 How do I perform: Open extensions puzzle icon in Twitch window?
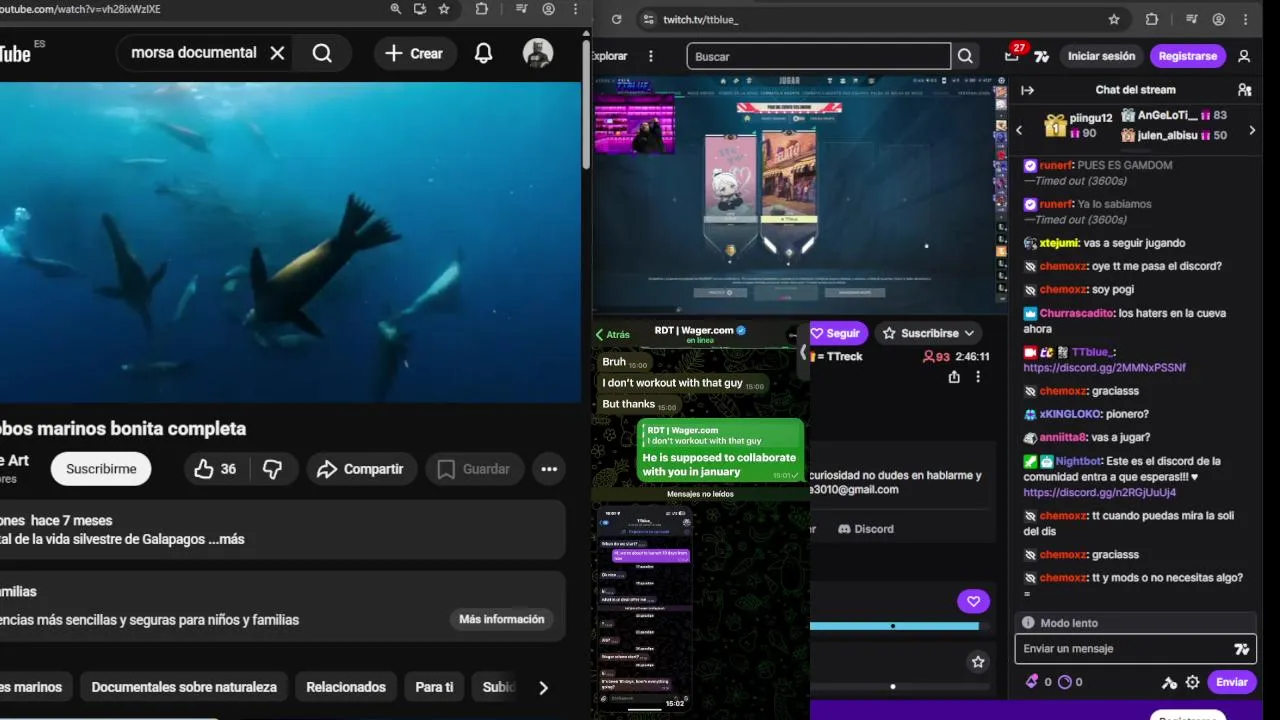point(1151,19)
